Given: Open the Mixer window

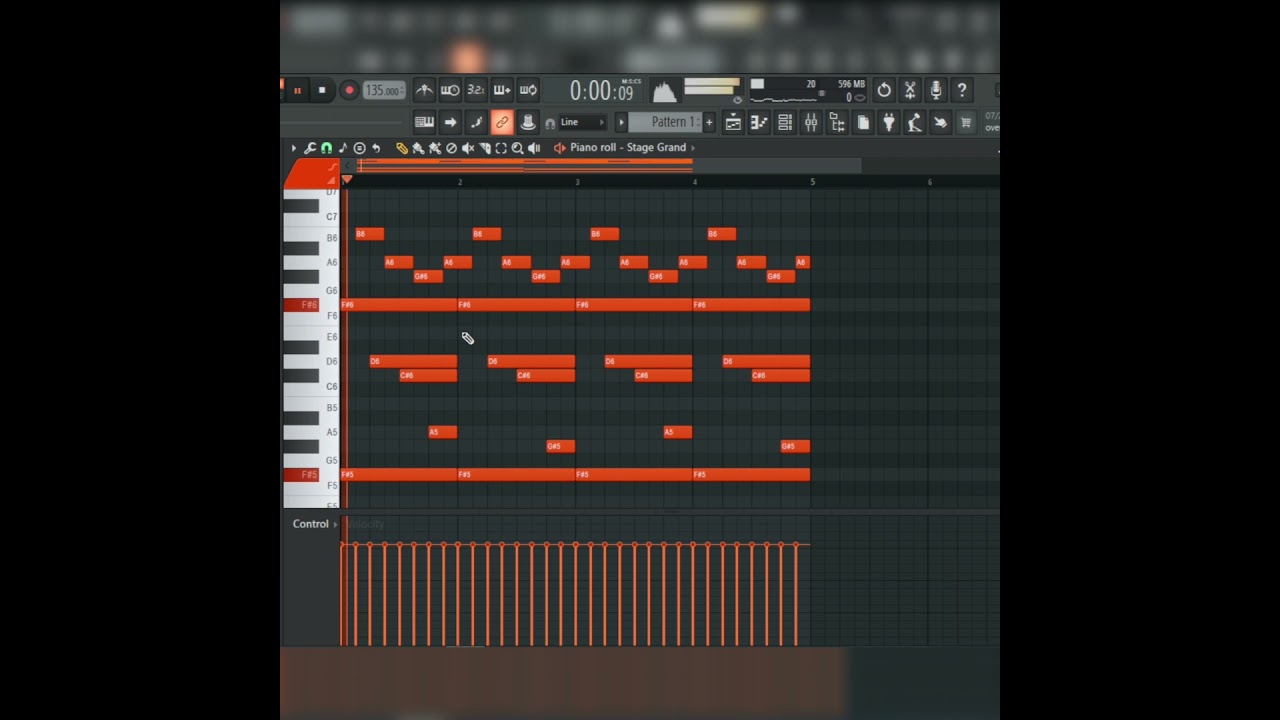Looking at the screenshot, I should [811, 122].
